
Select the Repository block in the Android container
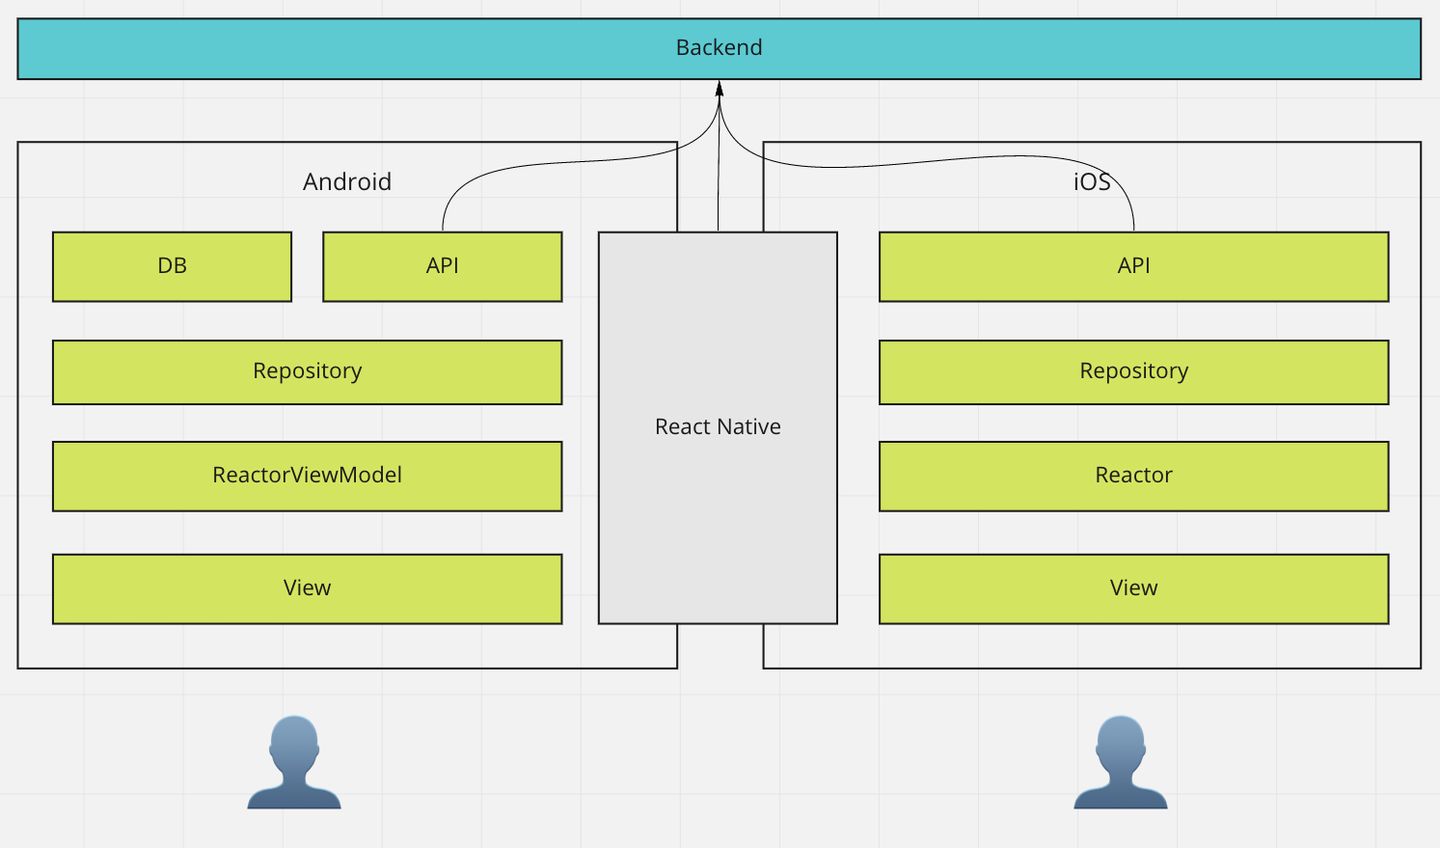click(x=307, y=372)
